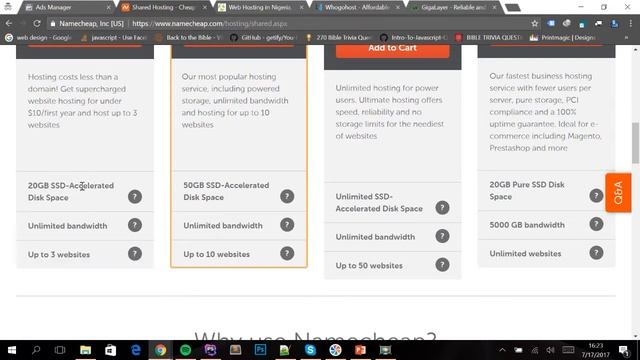
Task: Open Task View on the taskbar
Action: [x=60, y=350]
